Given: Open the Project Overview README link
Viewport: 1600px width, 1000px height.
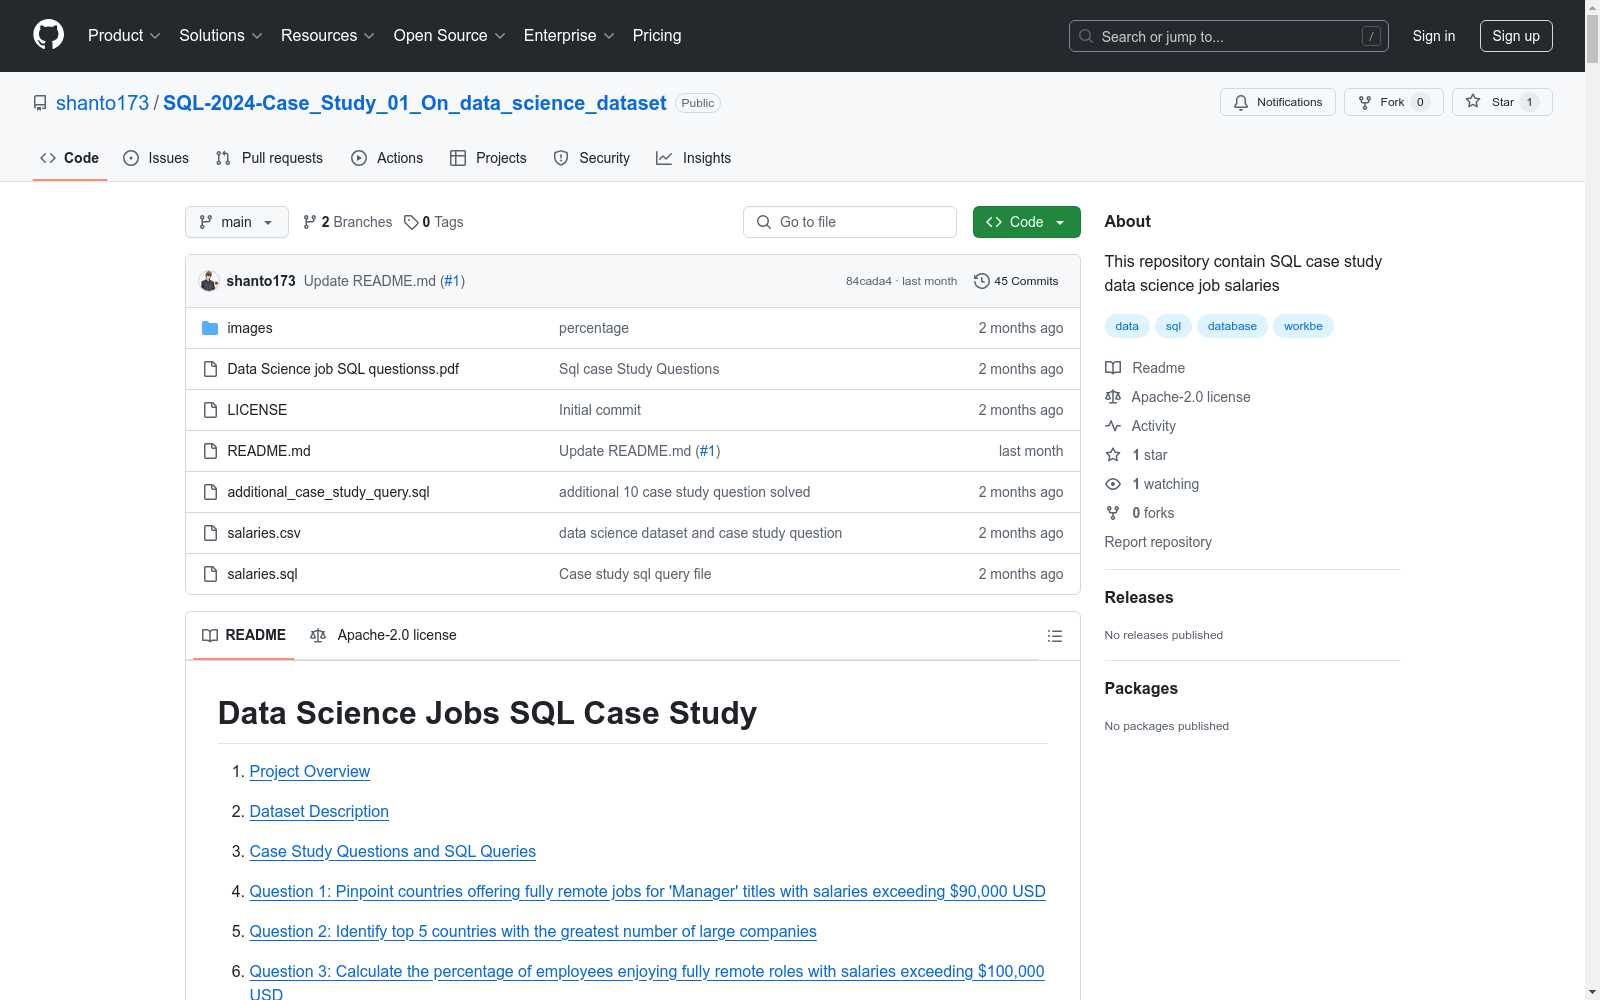Looking at the screenshot, I should point(310,772).
